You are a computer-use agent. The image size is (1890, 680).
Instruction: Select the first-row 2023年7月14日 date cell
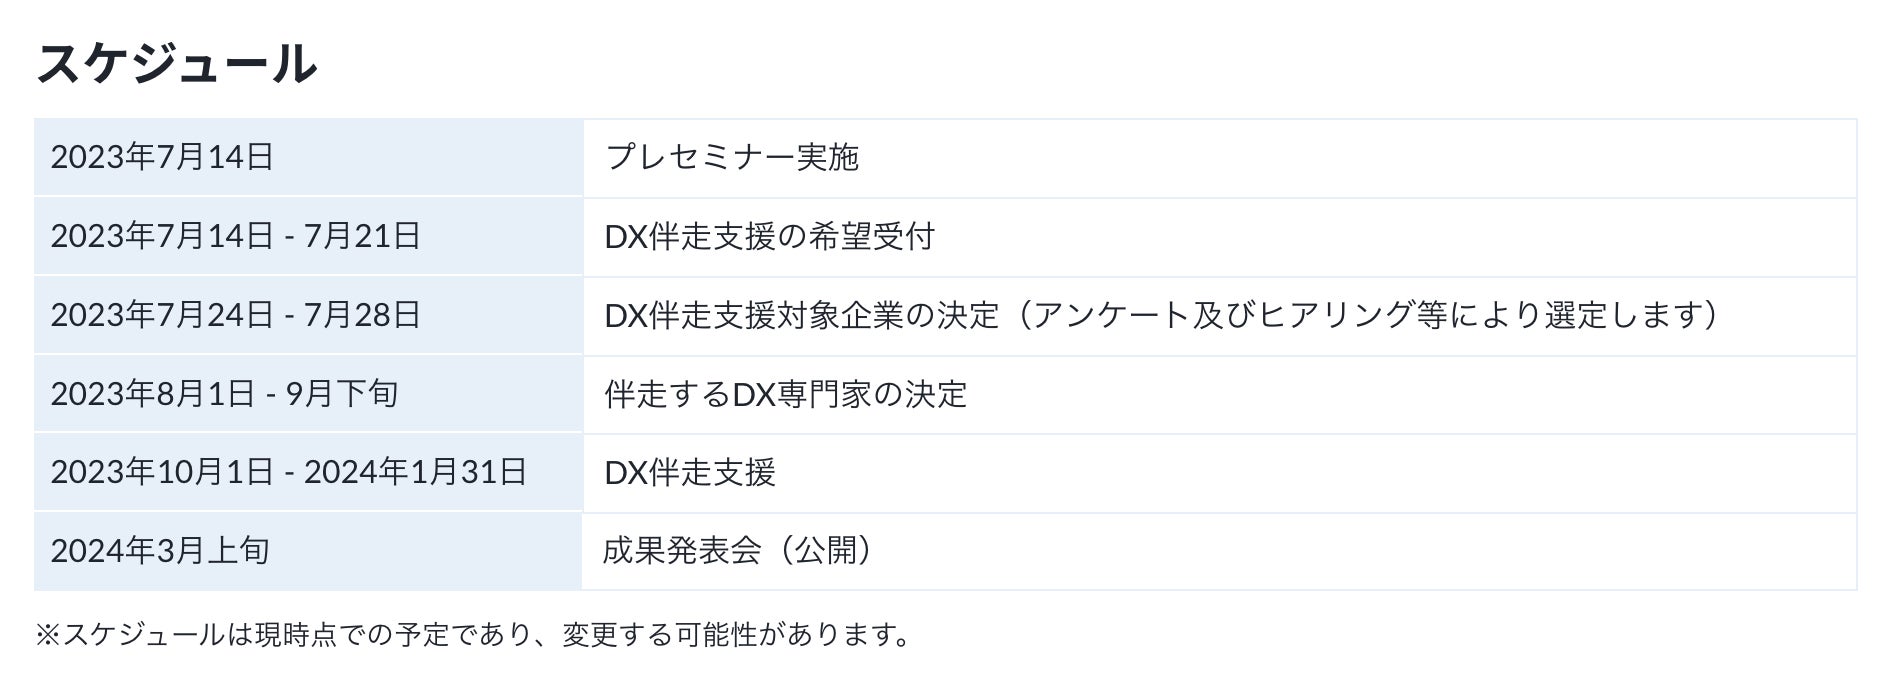click(162, 157)
